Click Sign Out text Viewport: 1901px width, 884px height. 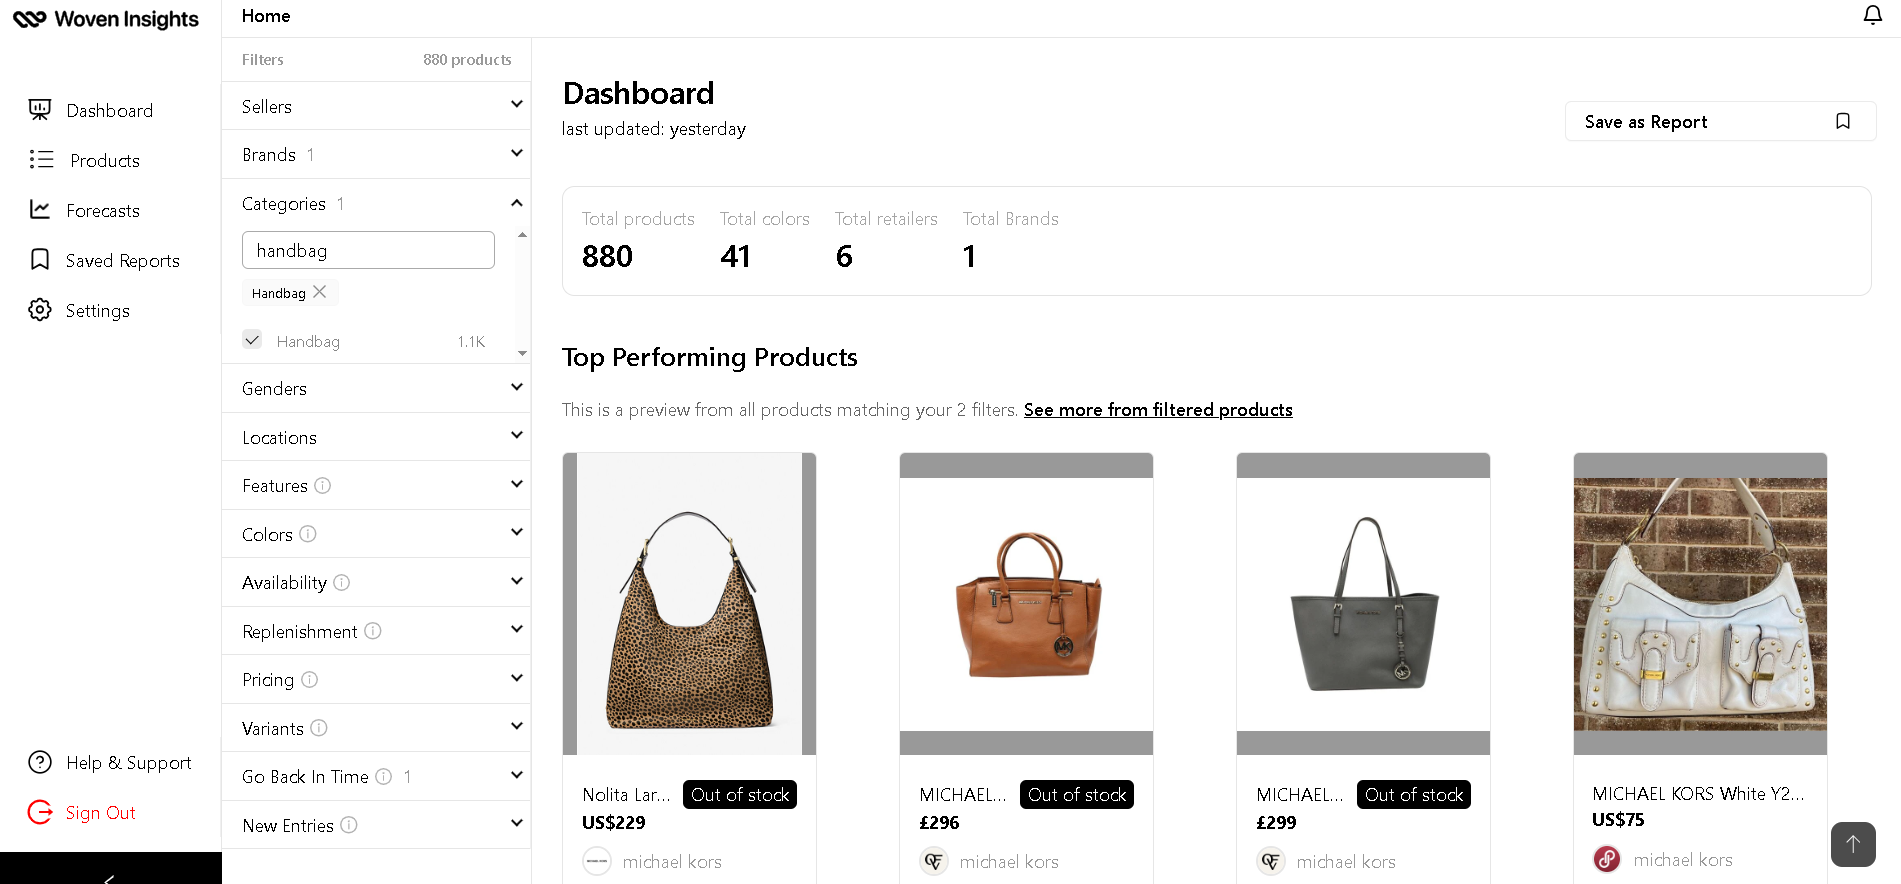[101, 813]
